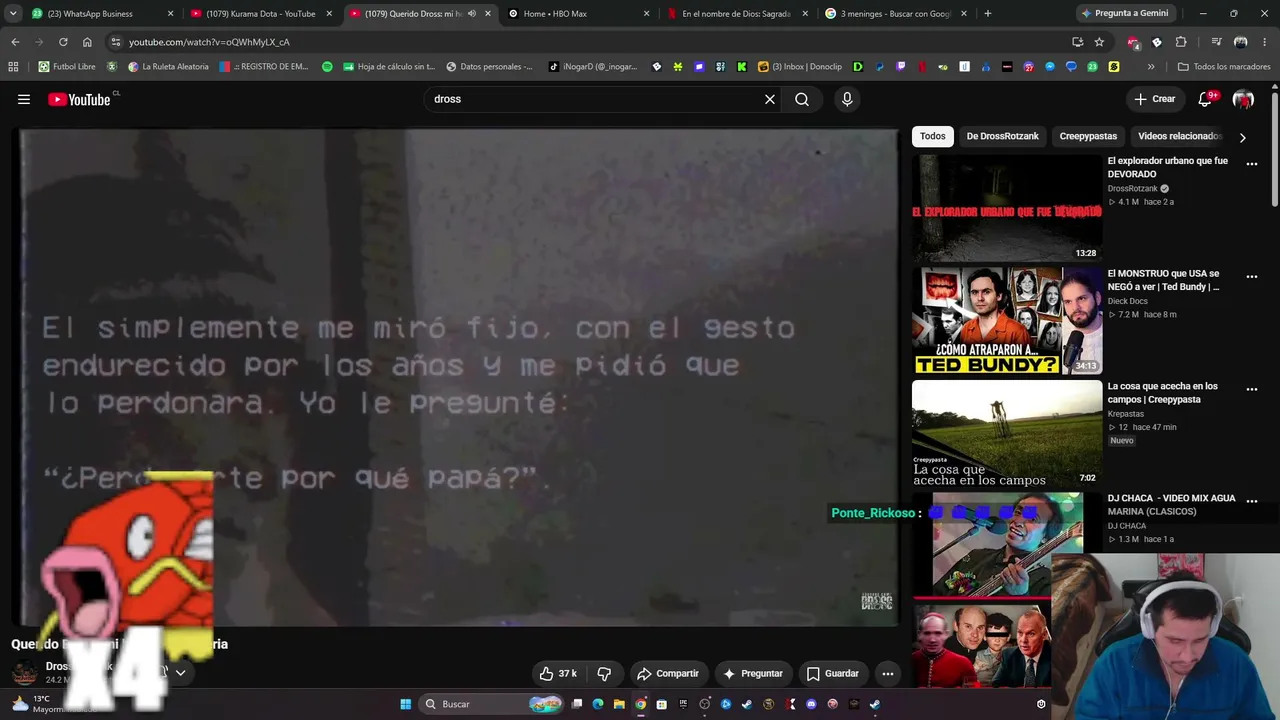Image resolution: width=1280 pixels, height=720 pixels.
Task: Click the taskbar Buscar search box
Action: [491, 704]
